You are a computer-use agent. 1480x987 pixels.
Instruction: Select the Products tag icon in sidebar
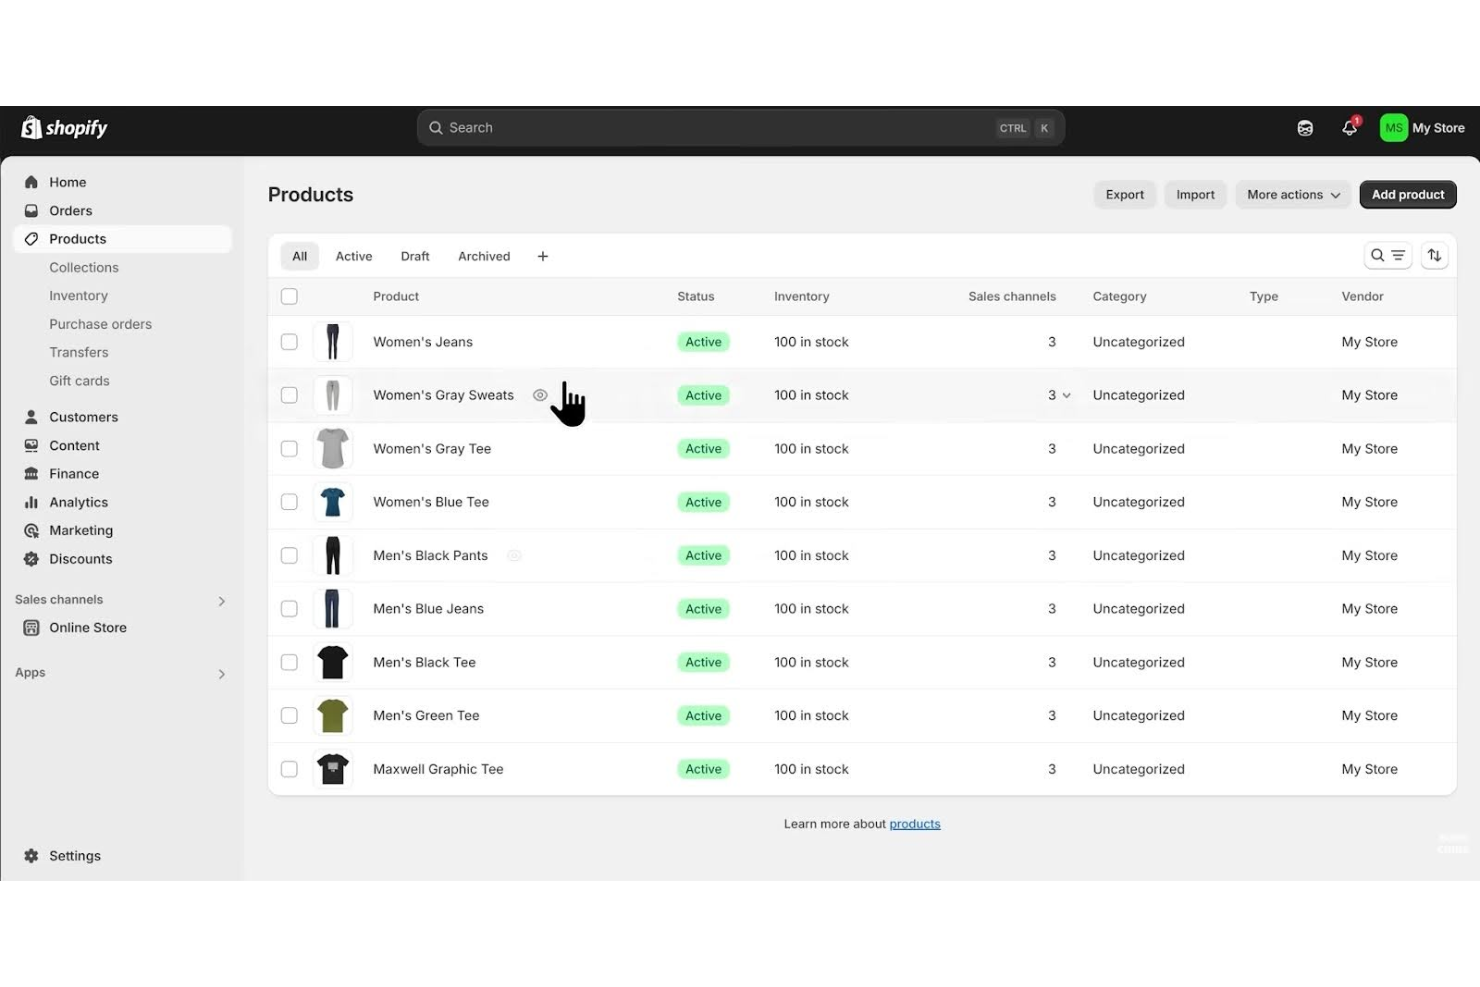[32, 238]
